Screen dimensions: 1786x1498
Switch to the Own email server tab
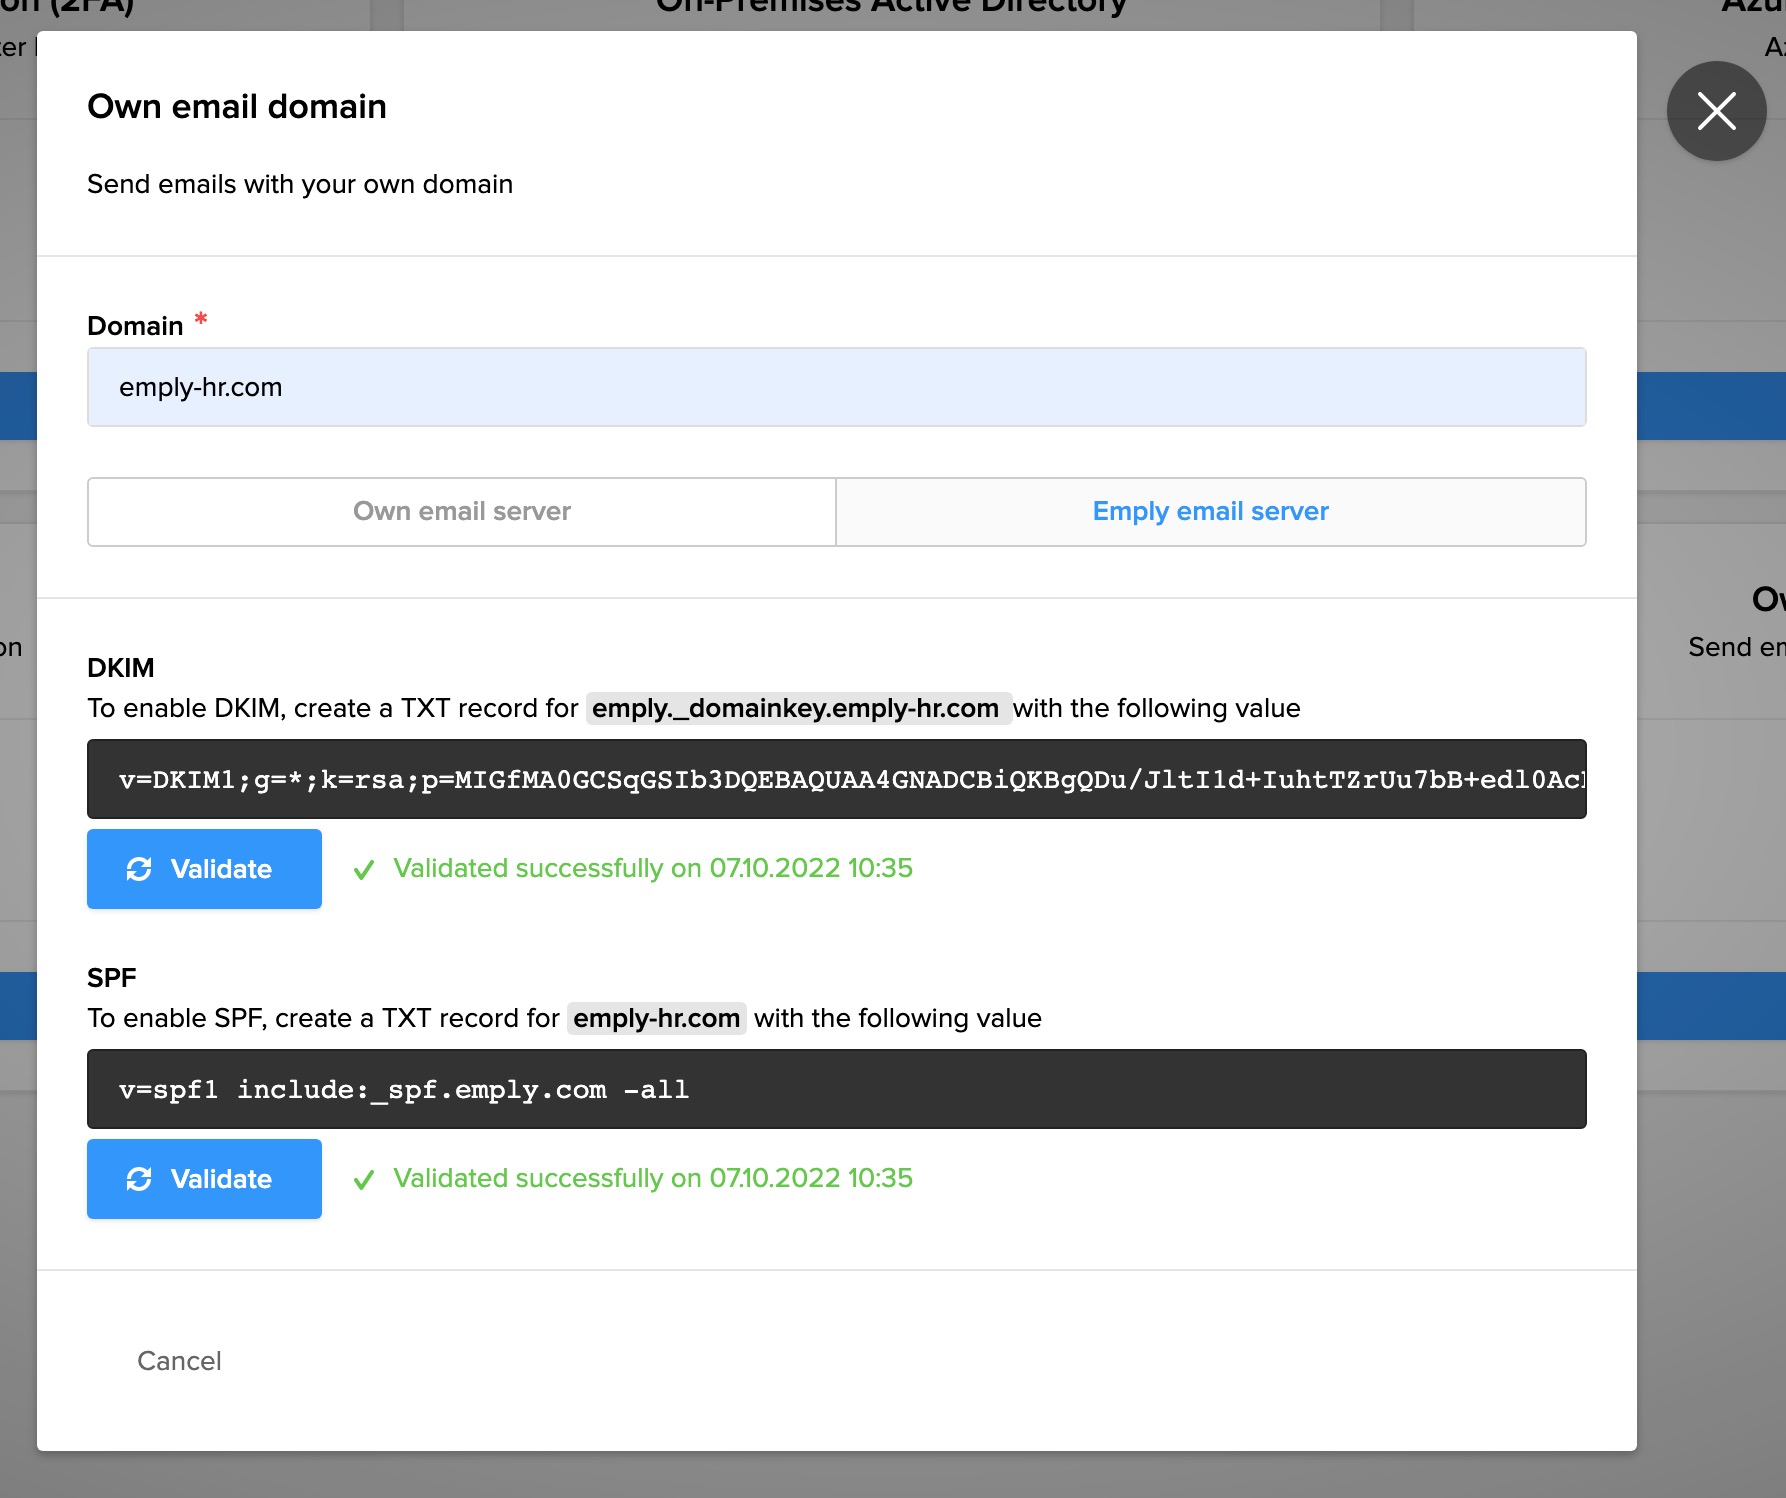461,512
